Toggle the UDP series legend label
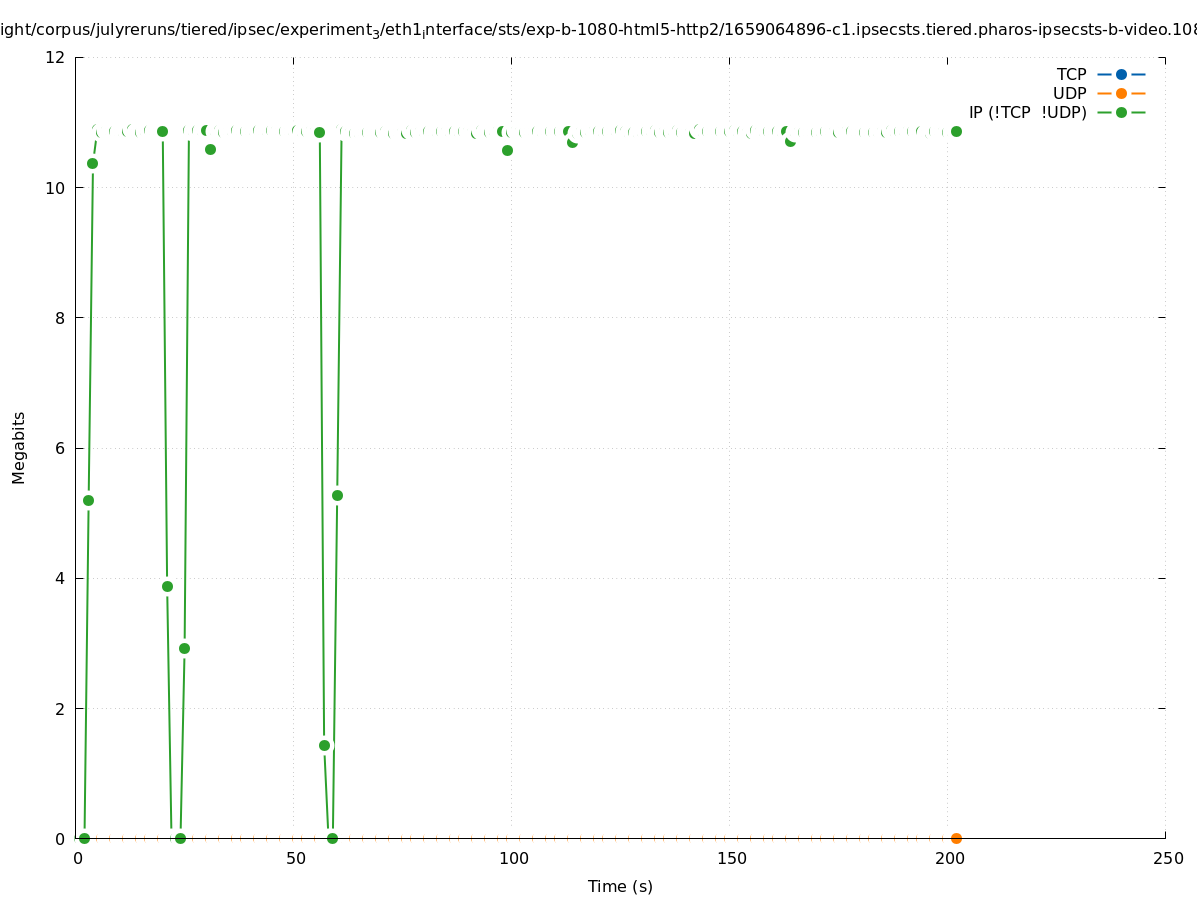The image size is (1197, 900). pos(1069,93)
